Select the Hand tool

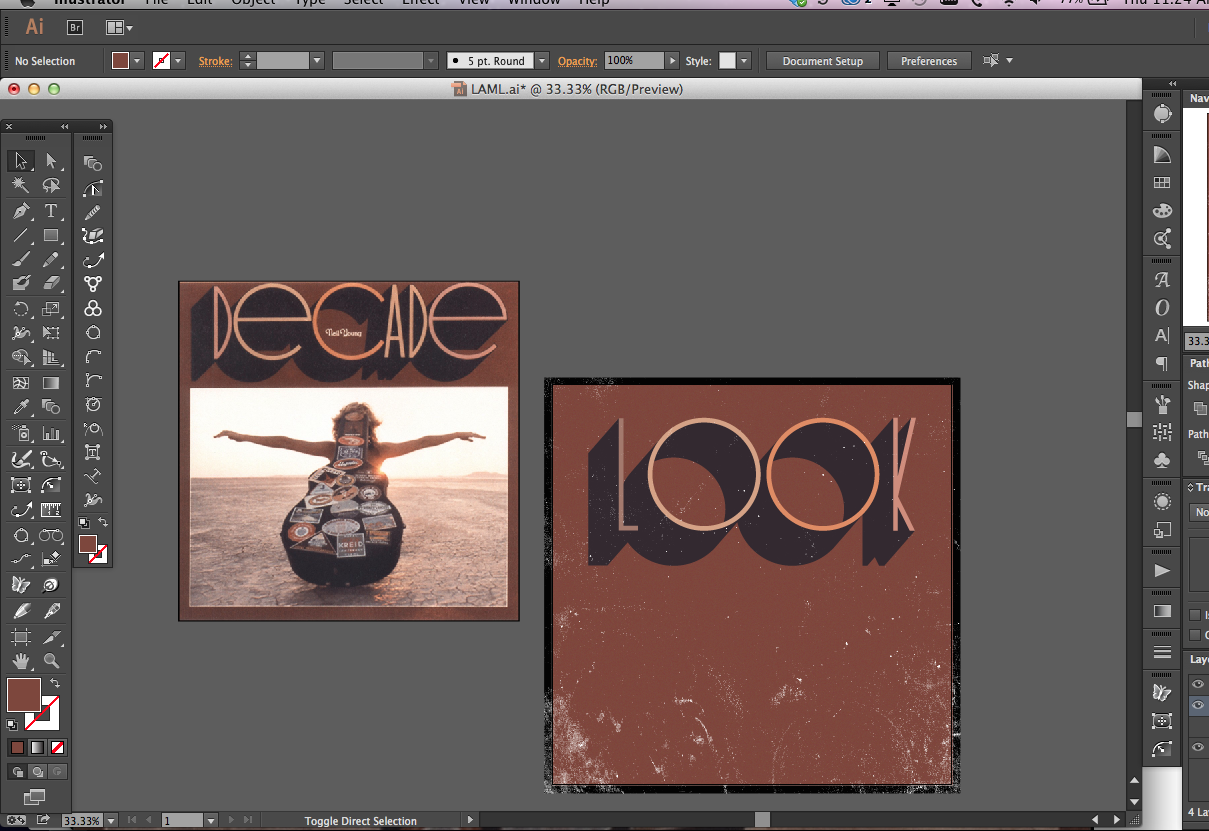(x=21, y=661)
